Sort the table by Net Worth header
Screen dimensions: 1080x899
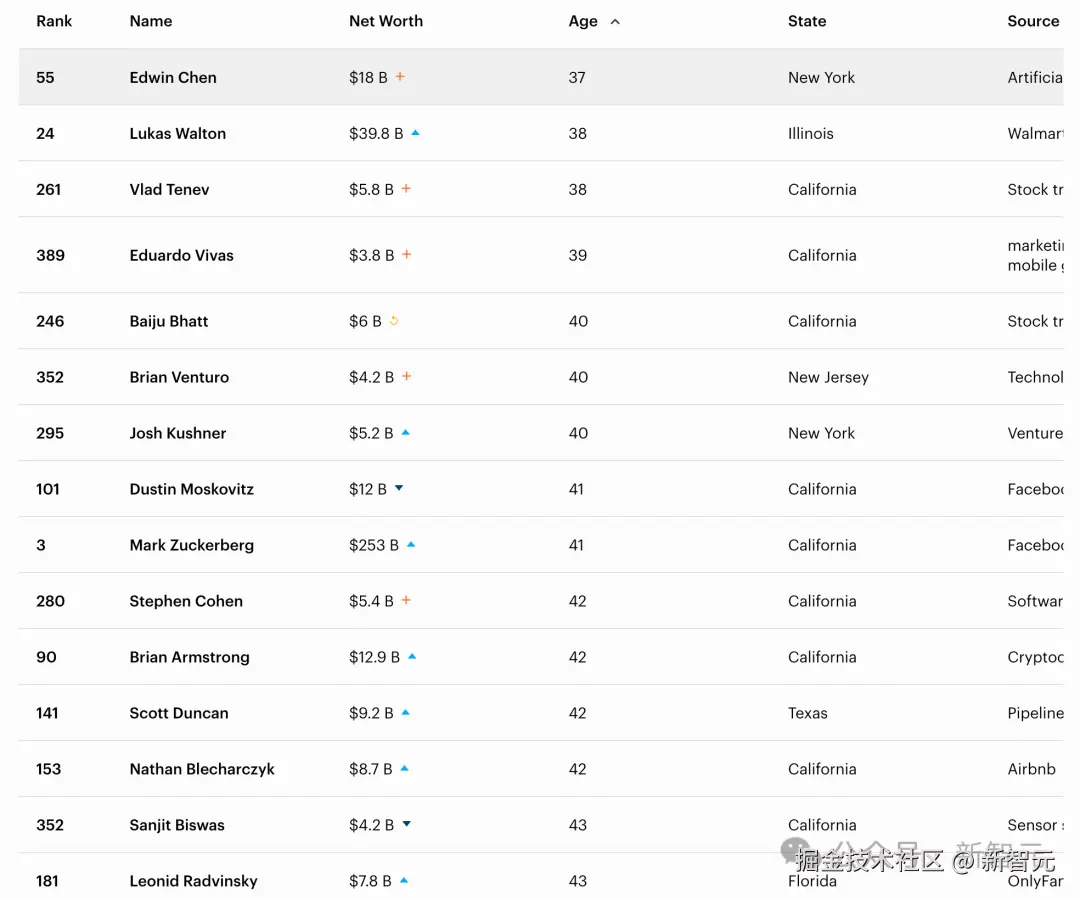(386, 21)
